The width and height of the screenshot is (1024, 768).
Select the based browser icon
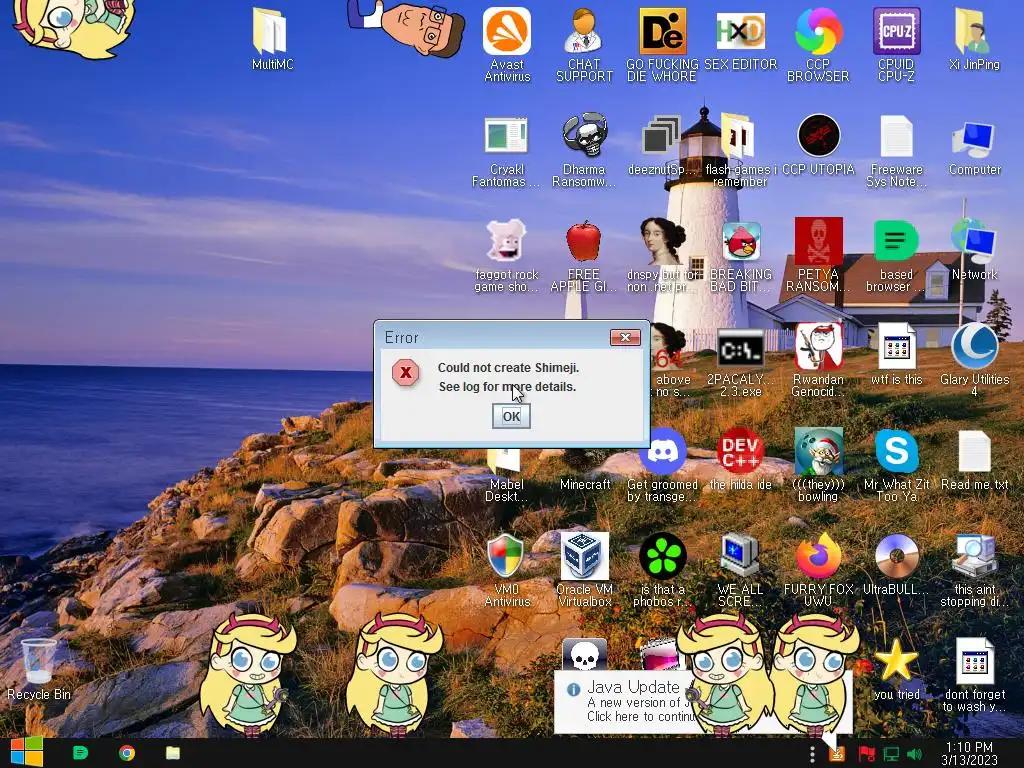[x=895, y=255]
